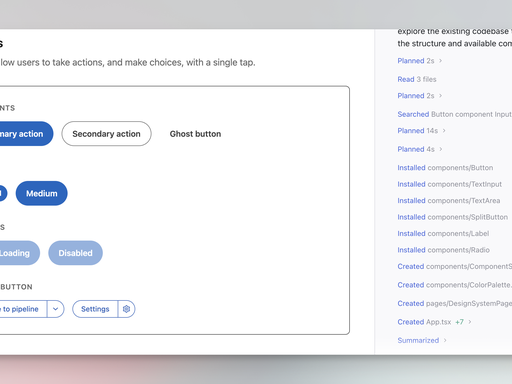Open the pipeline split button dropdown arrow
Image resolution: width=512 pixels, height=384 pixels.
click(x=55, y=309)
